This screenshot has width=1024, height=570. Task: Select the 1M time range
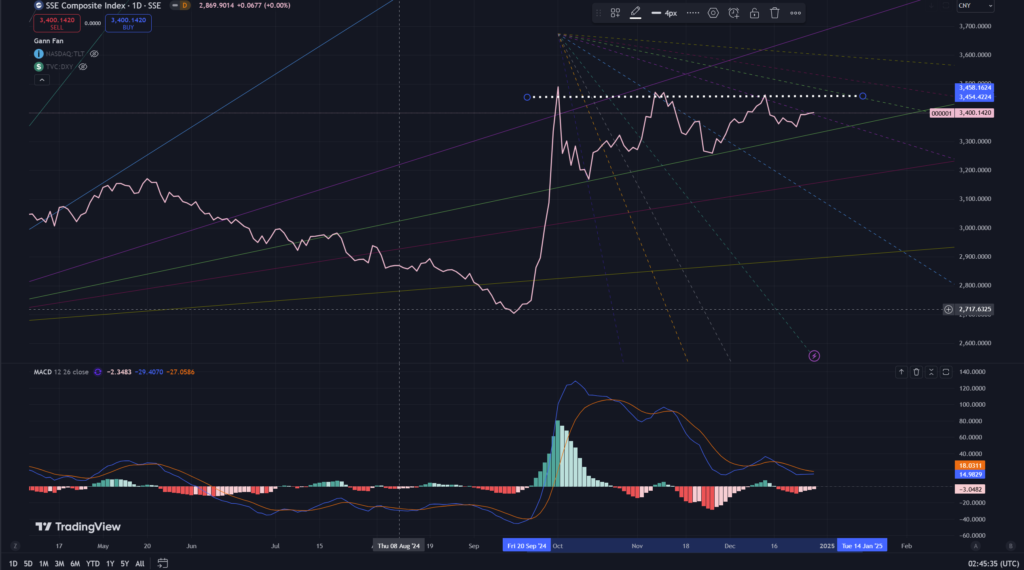point(44,563)
